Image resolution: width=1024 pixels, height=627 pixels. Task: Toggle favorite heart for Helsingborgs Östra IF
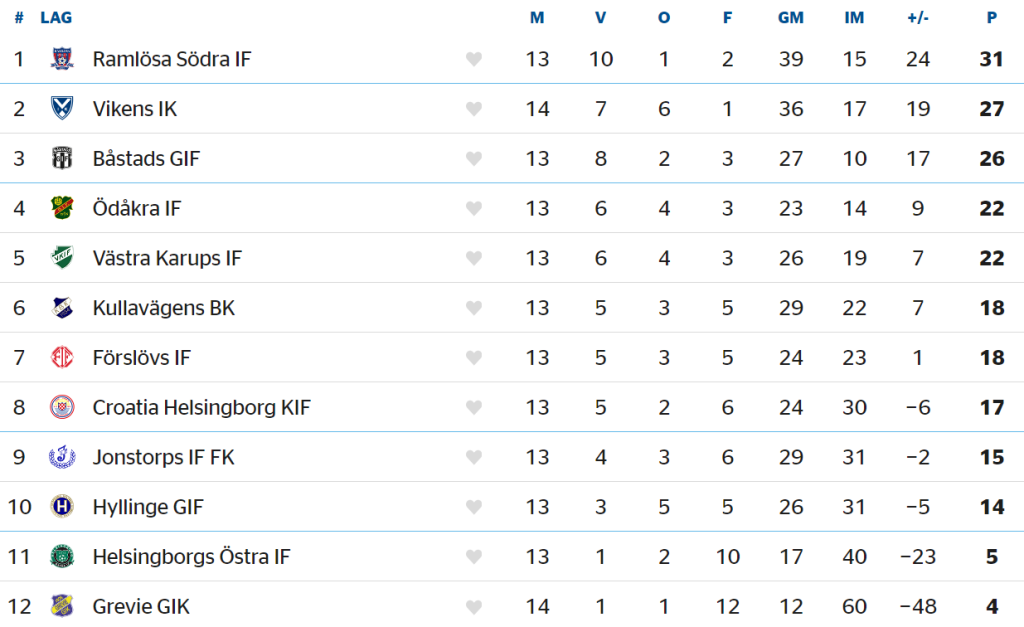point(474,557)
